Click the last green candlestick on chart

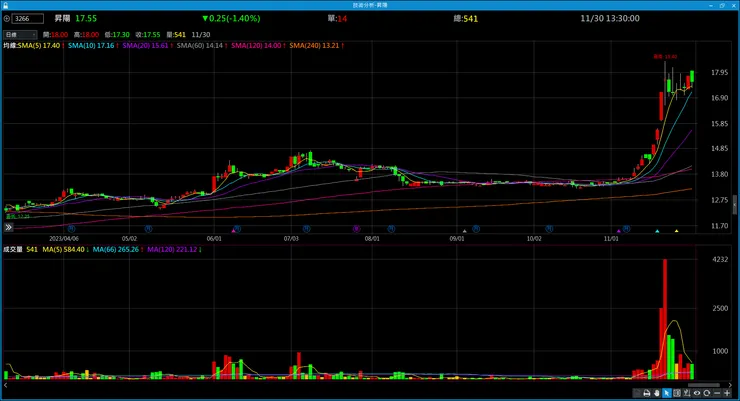coord(692,76)
